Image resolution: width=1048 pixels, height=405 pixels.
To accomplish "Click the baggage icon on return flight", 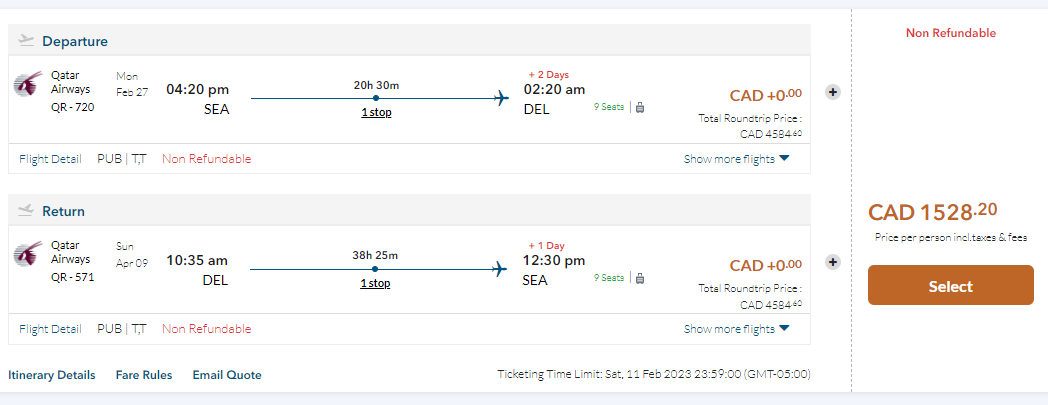I will [x=640, y=277].
